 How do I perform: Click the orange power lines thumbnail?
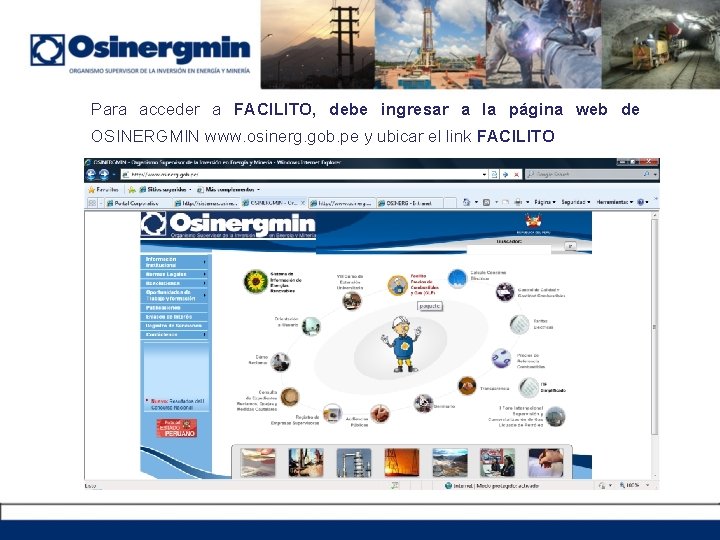(402, 462)
